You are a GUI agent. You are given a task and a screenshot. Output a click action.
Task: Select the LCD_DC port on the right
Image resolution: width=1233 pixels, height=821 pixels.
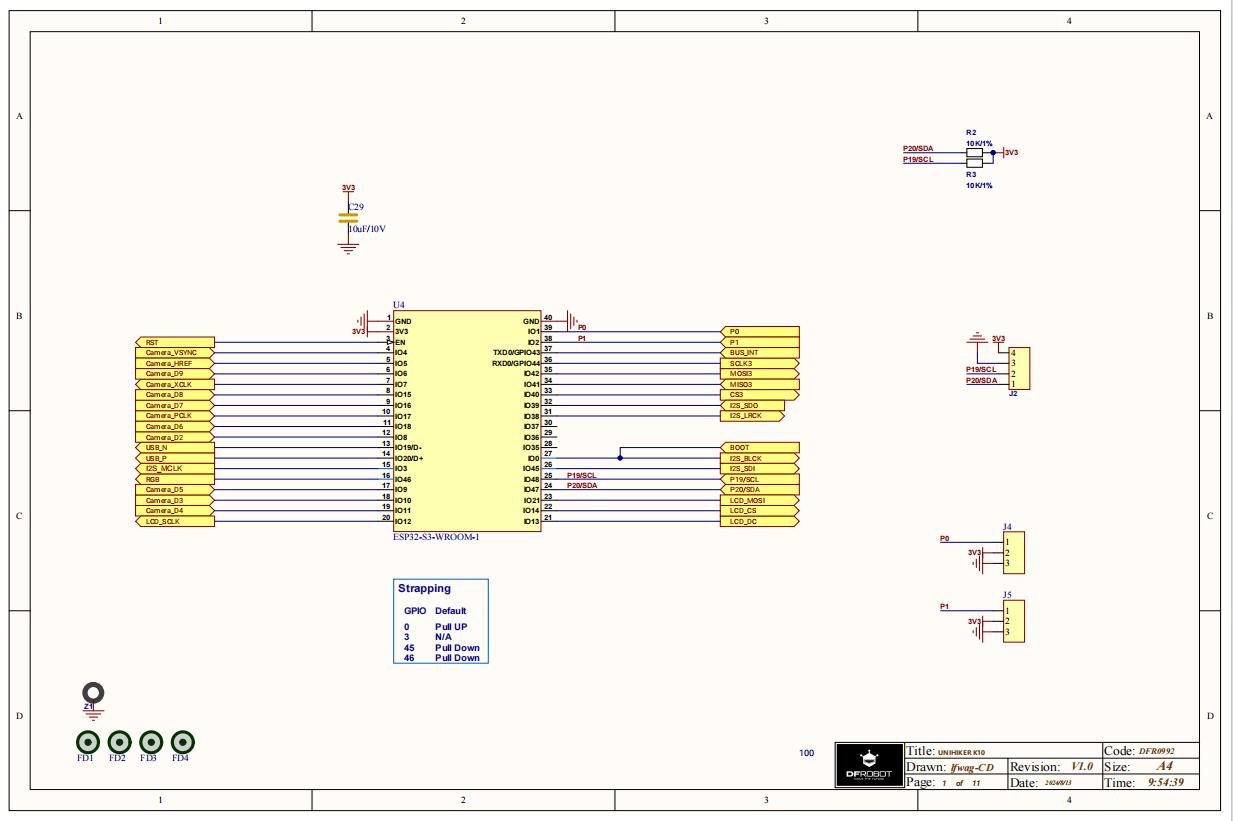(x=759, y=521)
